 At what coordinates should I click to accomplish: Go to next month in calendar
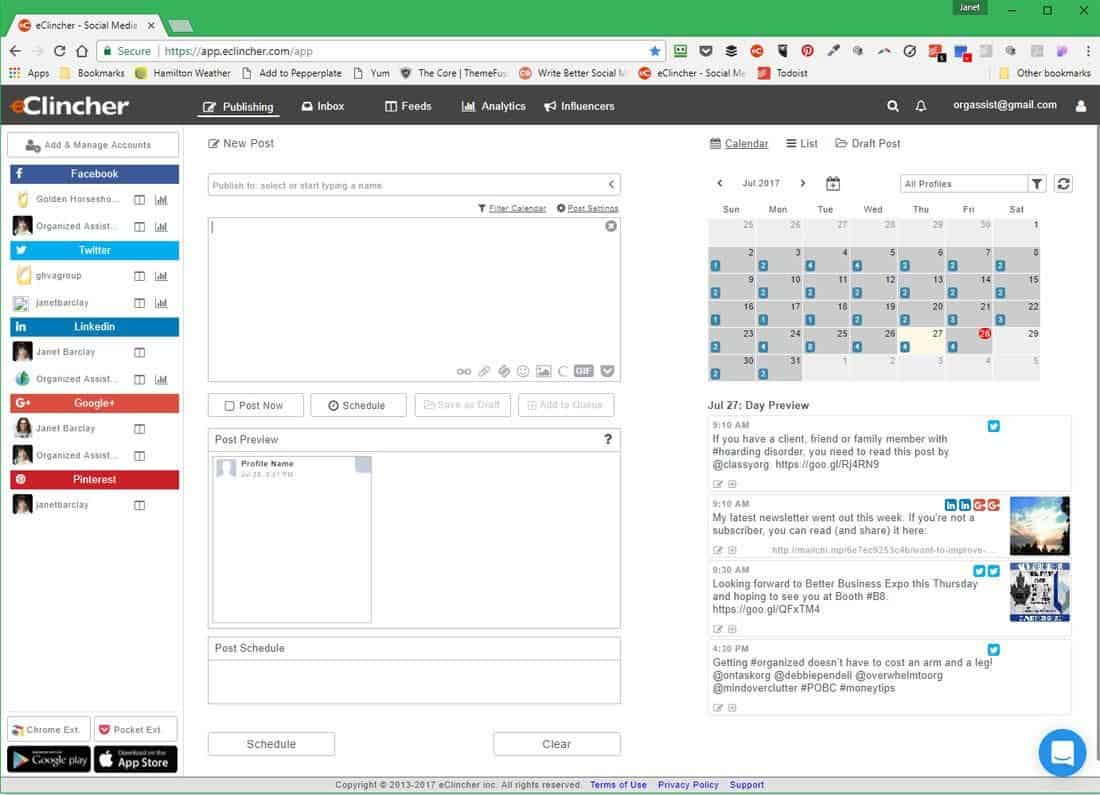point(803,183)
